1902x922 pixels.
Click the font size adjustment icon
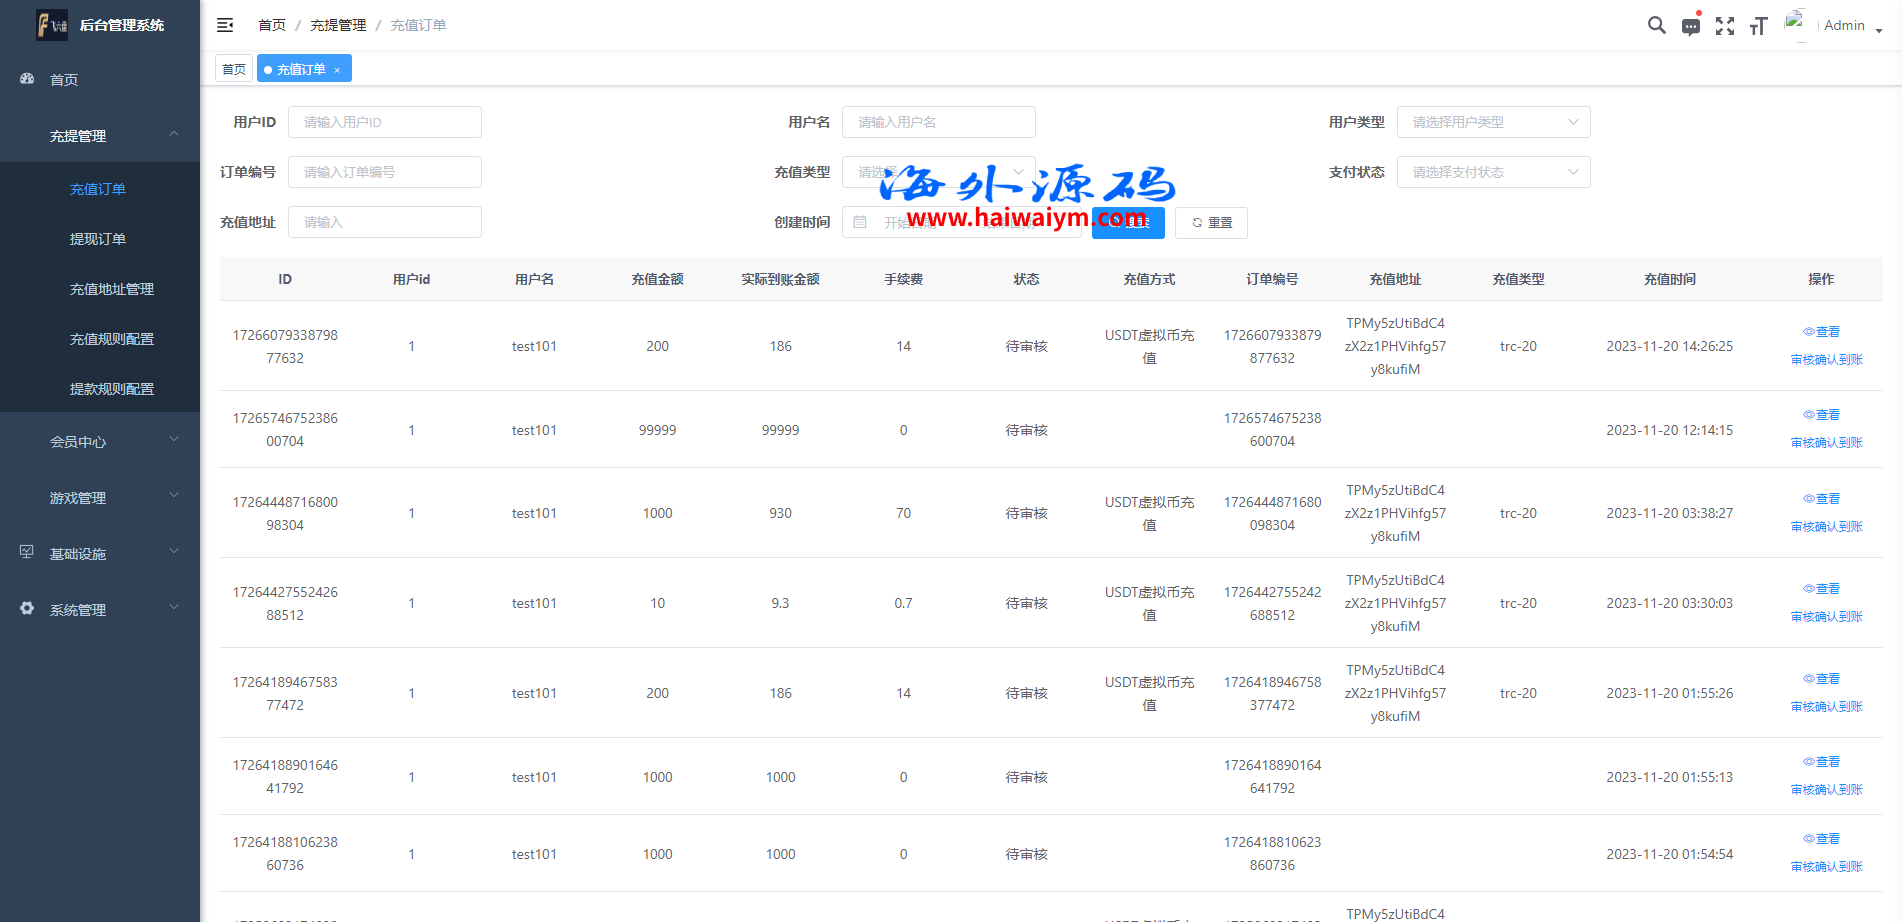coord(1758,26)
